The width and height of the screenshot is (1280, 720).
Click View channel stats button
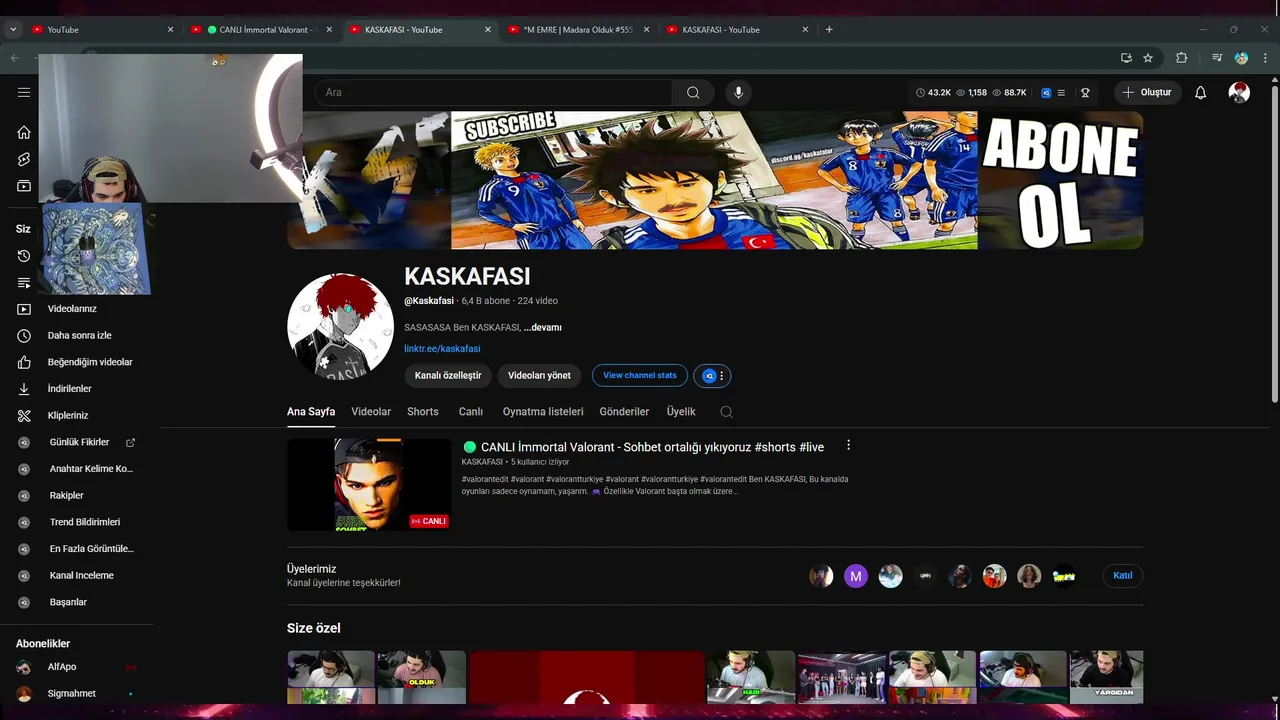[640, 375]
